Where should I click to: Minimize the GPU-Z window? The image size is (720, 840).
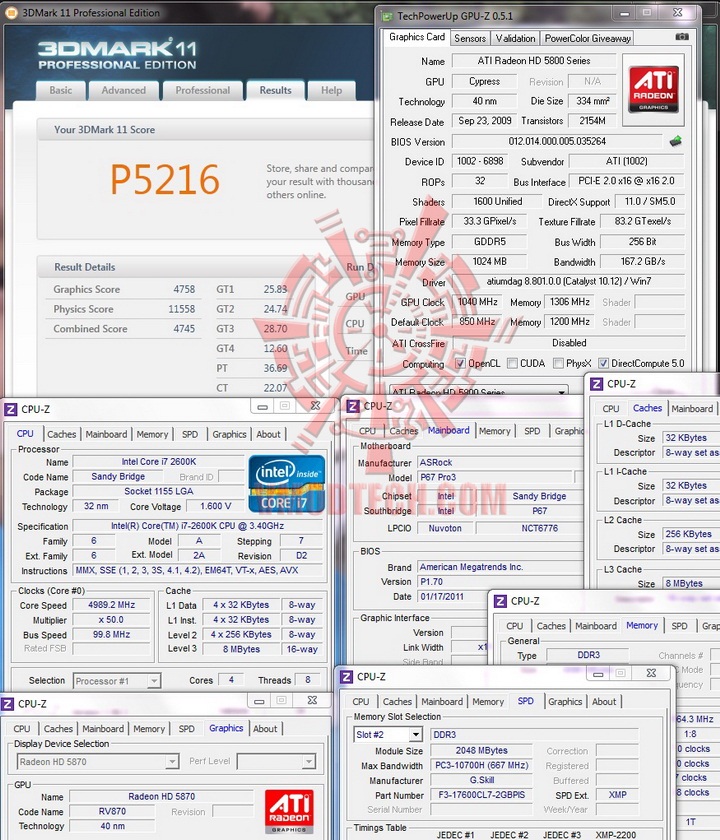625,13
